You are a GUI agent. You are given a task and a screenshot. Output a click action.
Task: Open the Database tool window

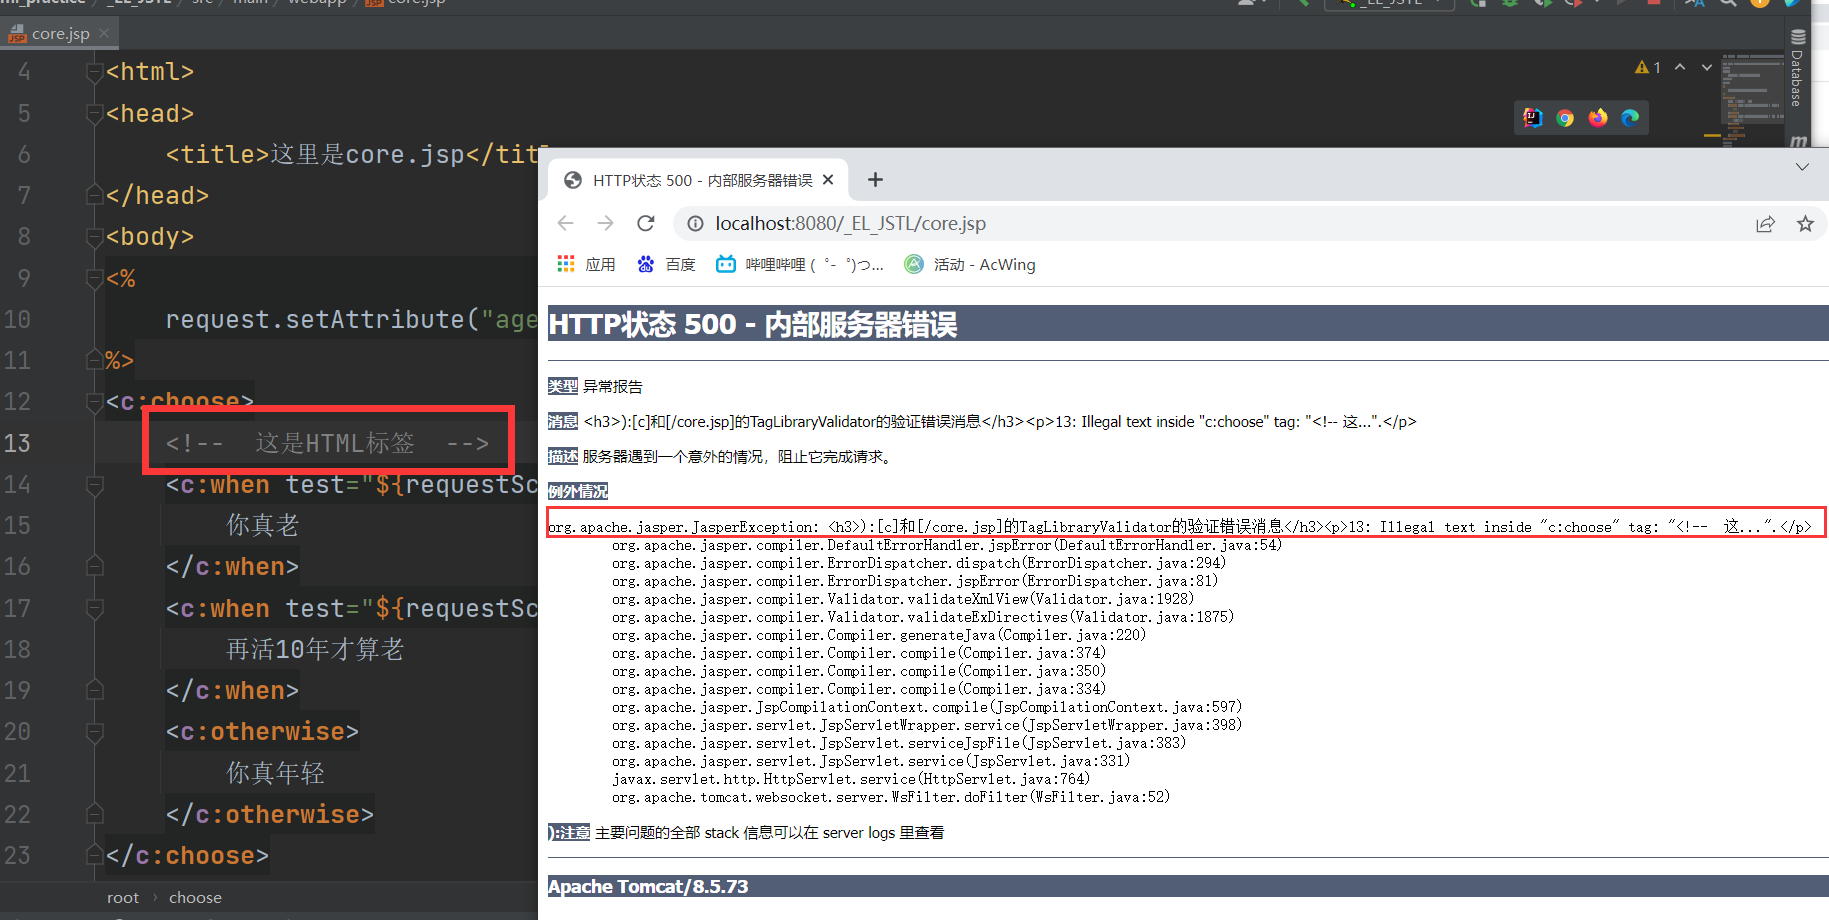(x=1797, y=67)
